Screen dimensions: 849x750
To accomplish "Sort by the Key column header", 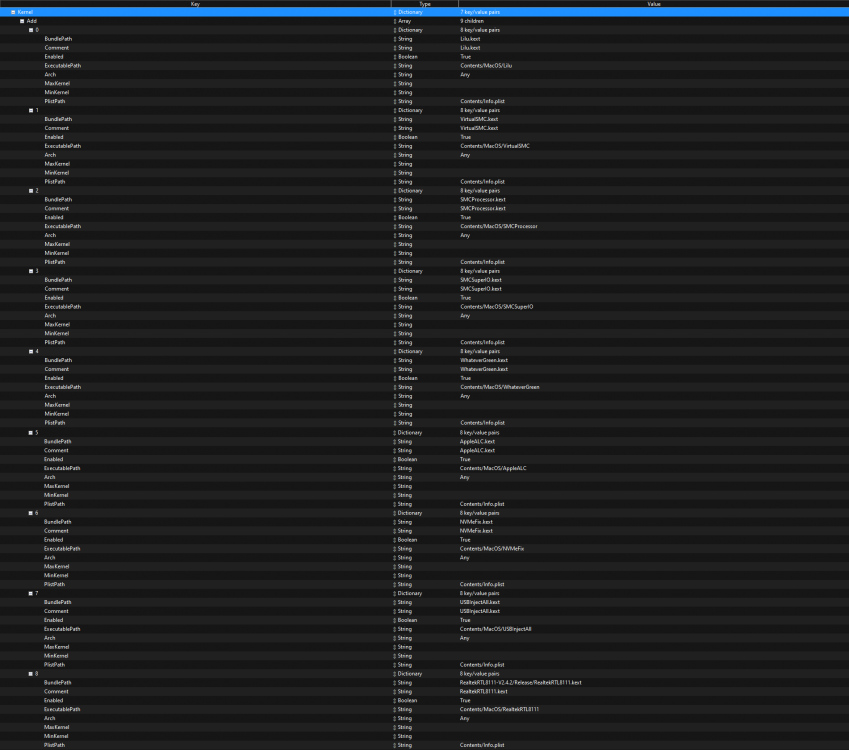I will [x=195, y=4].
